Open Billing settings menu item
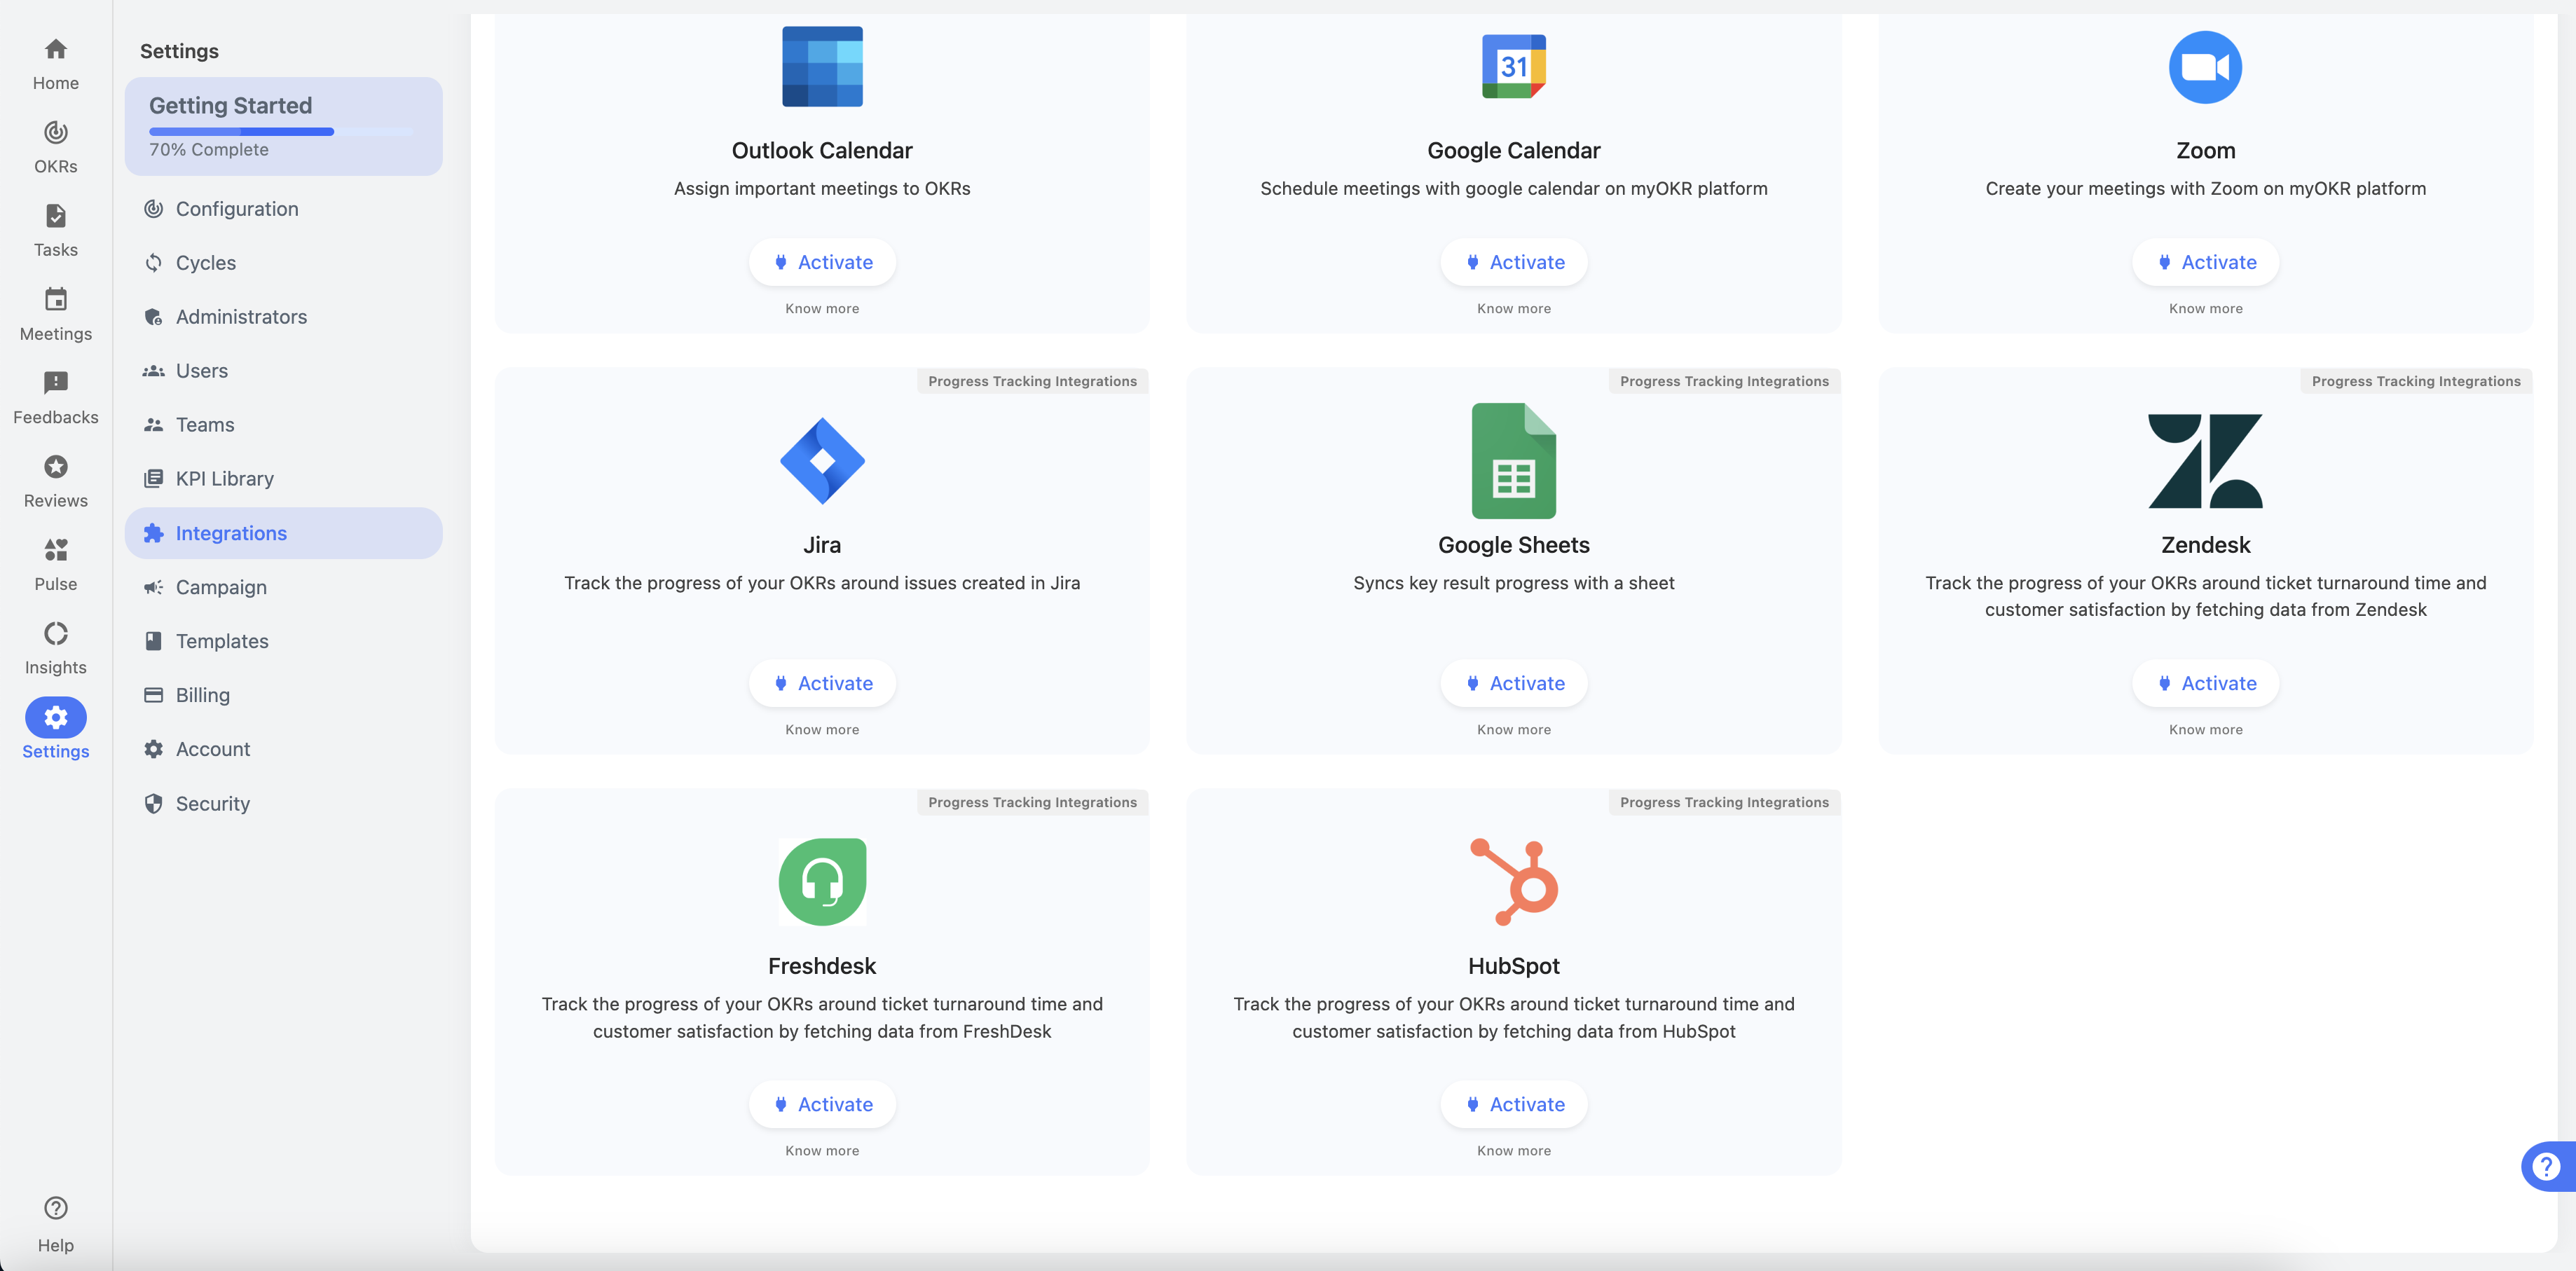 (283, 695)
